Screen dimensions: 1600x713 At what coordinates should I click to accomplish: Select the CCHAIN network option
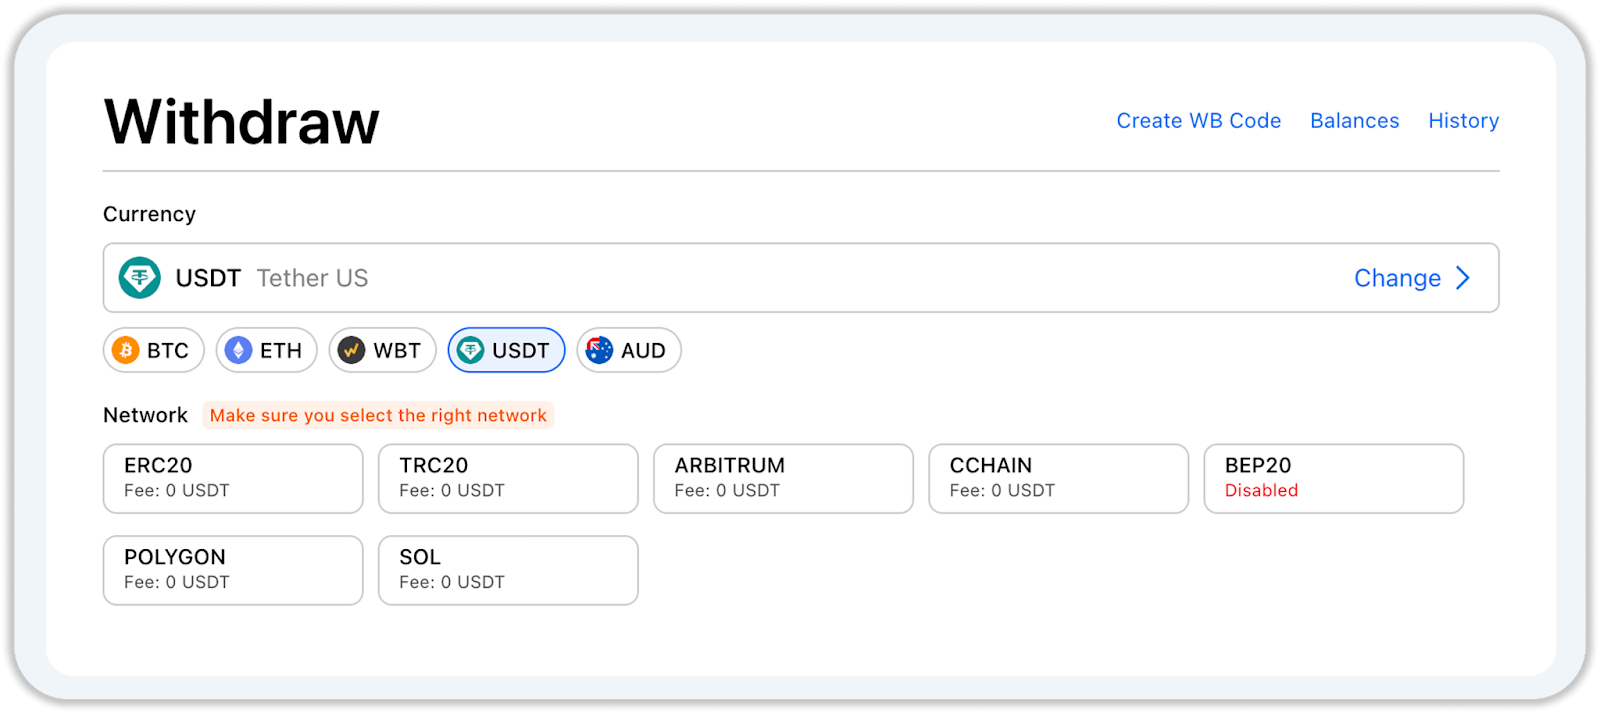point(1058,478)
